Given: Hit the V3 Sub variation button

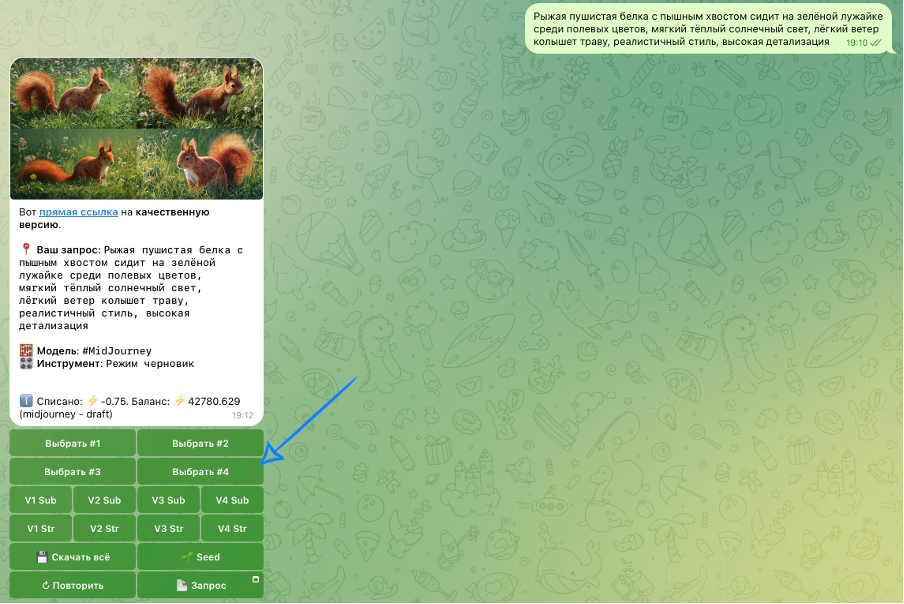Looking at the screenshot, I should click(168, 500).
